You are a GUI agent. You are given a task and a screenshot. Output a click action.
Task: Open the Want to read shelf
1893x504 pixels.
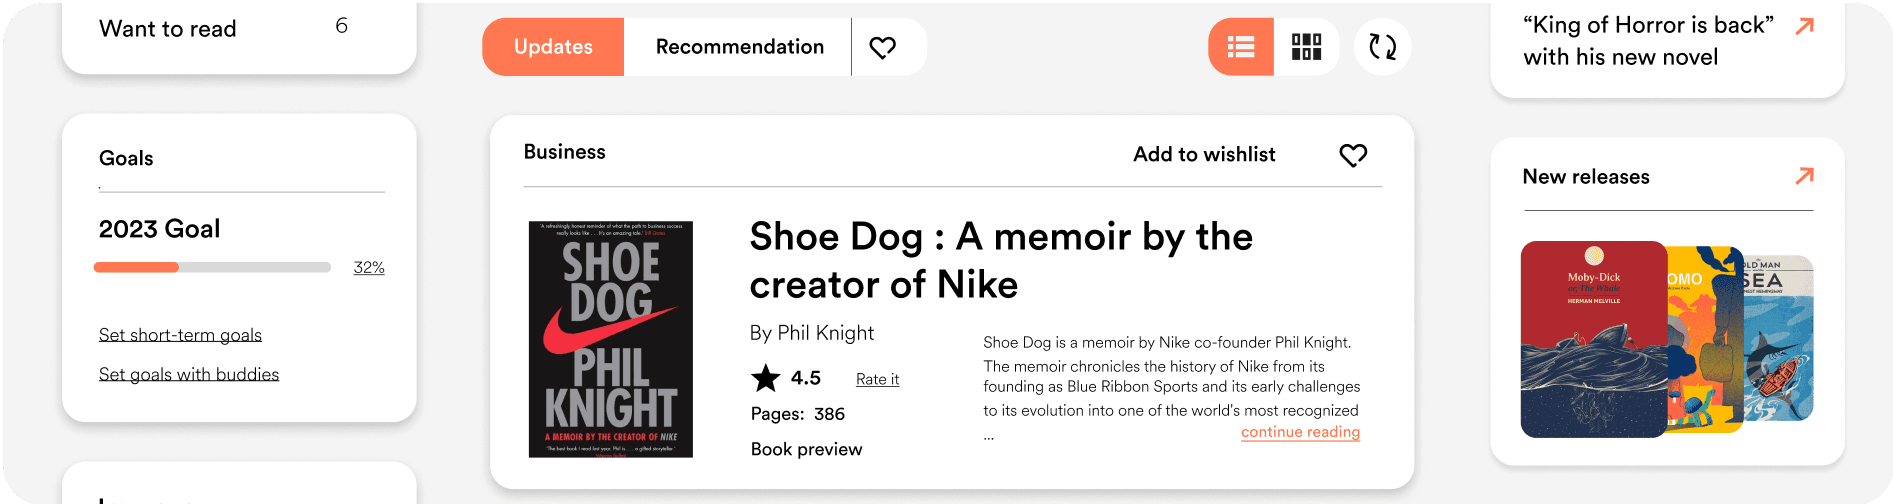tap(168, 29)
